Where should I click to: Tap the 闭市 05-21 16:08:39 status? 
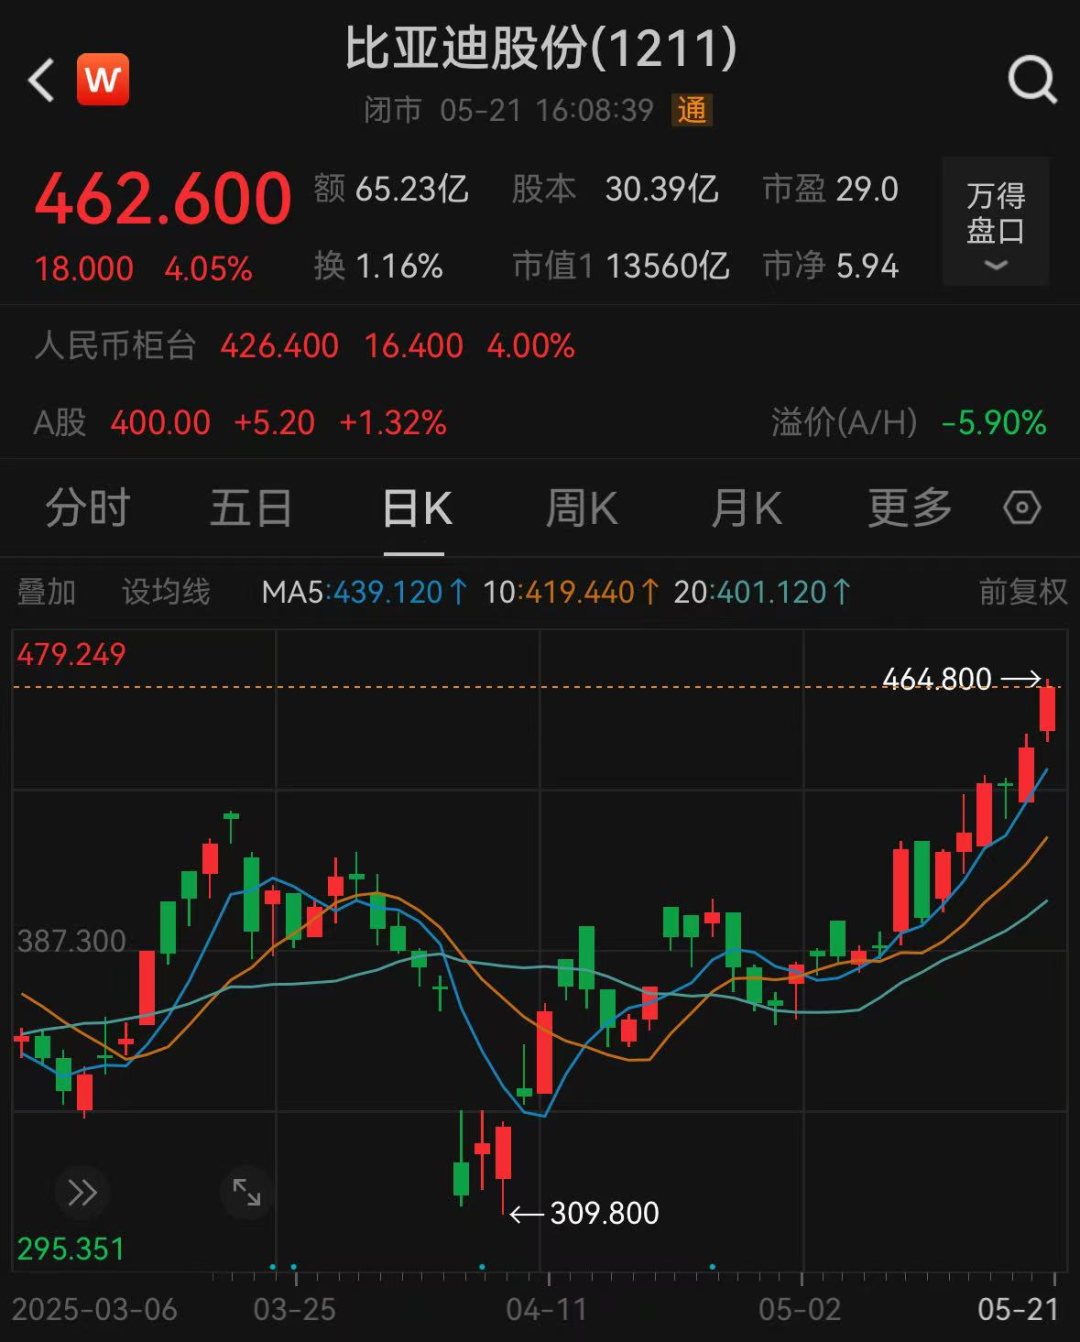[x=509, y=110]
